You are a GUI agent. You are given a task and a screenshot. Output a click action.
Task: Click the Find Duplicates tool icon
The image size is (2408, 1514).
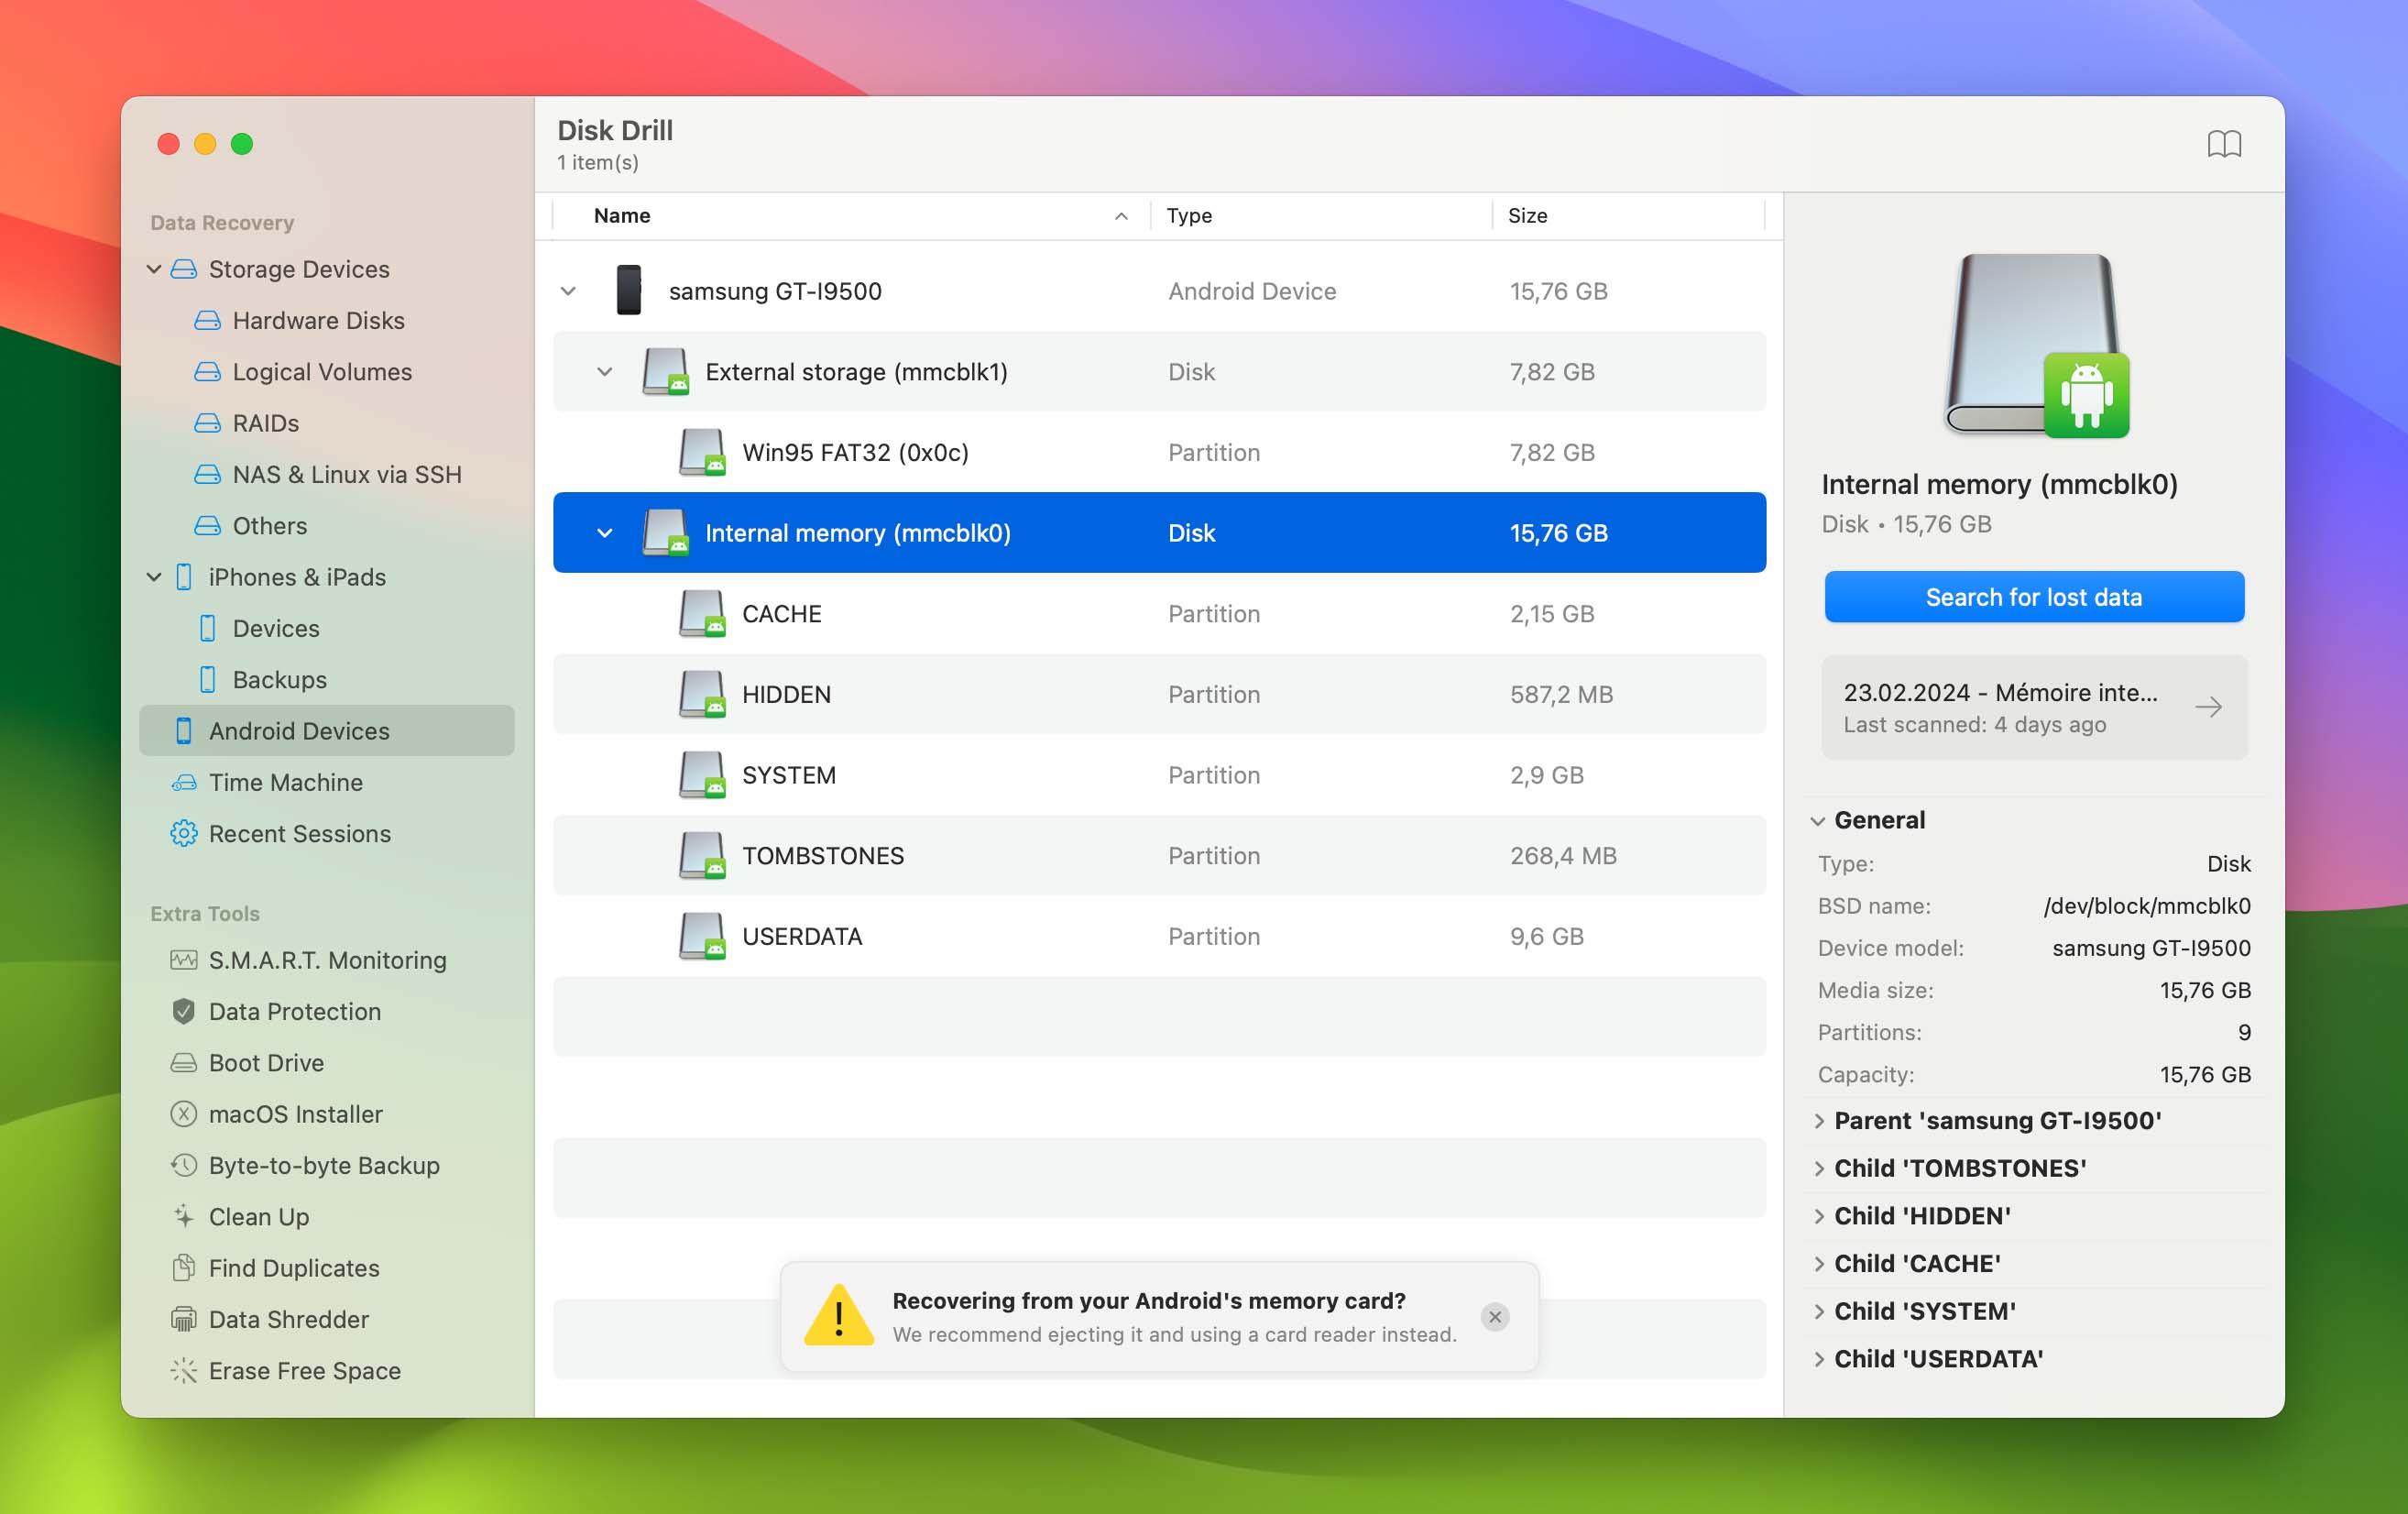pyautogui.click(x=183, y=1268)
